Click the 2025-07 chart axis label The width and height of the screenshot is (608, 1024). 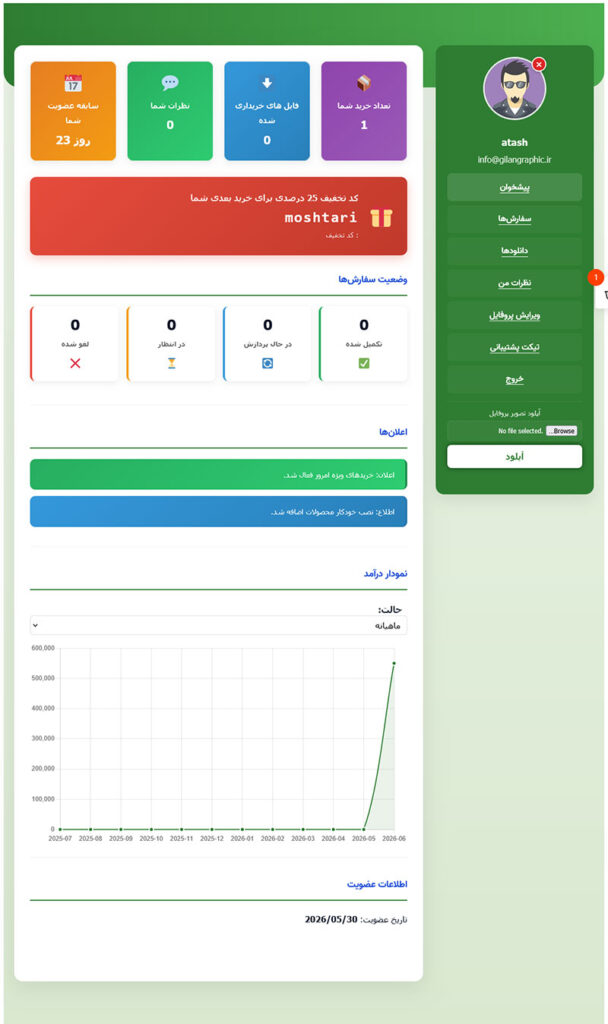click(60, 839)
